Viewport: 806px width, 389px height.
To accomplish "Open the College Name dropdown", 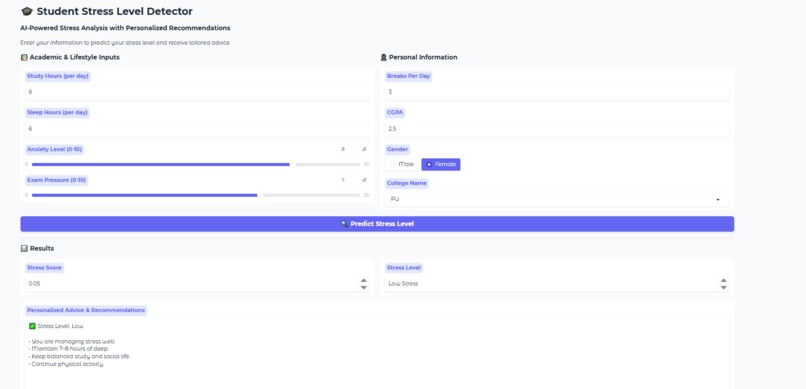I will [x=557, y=199].
